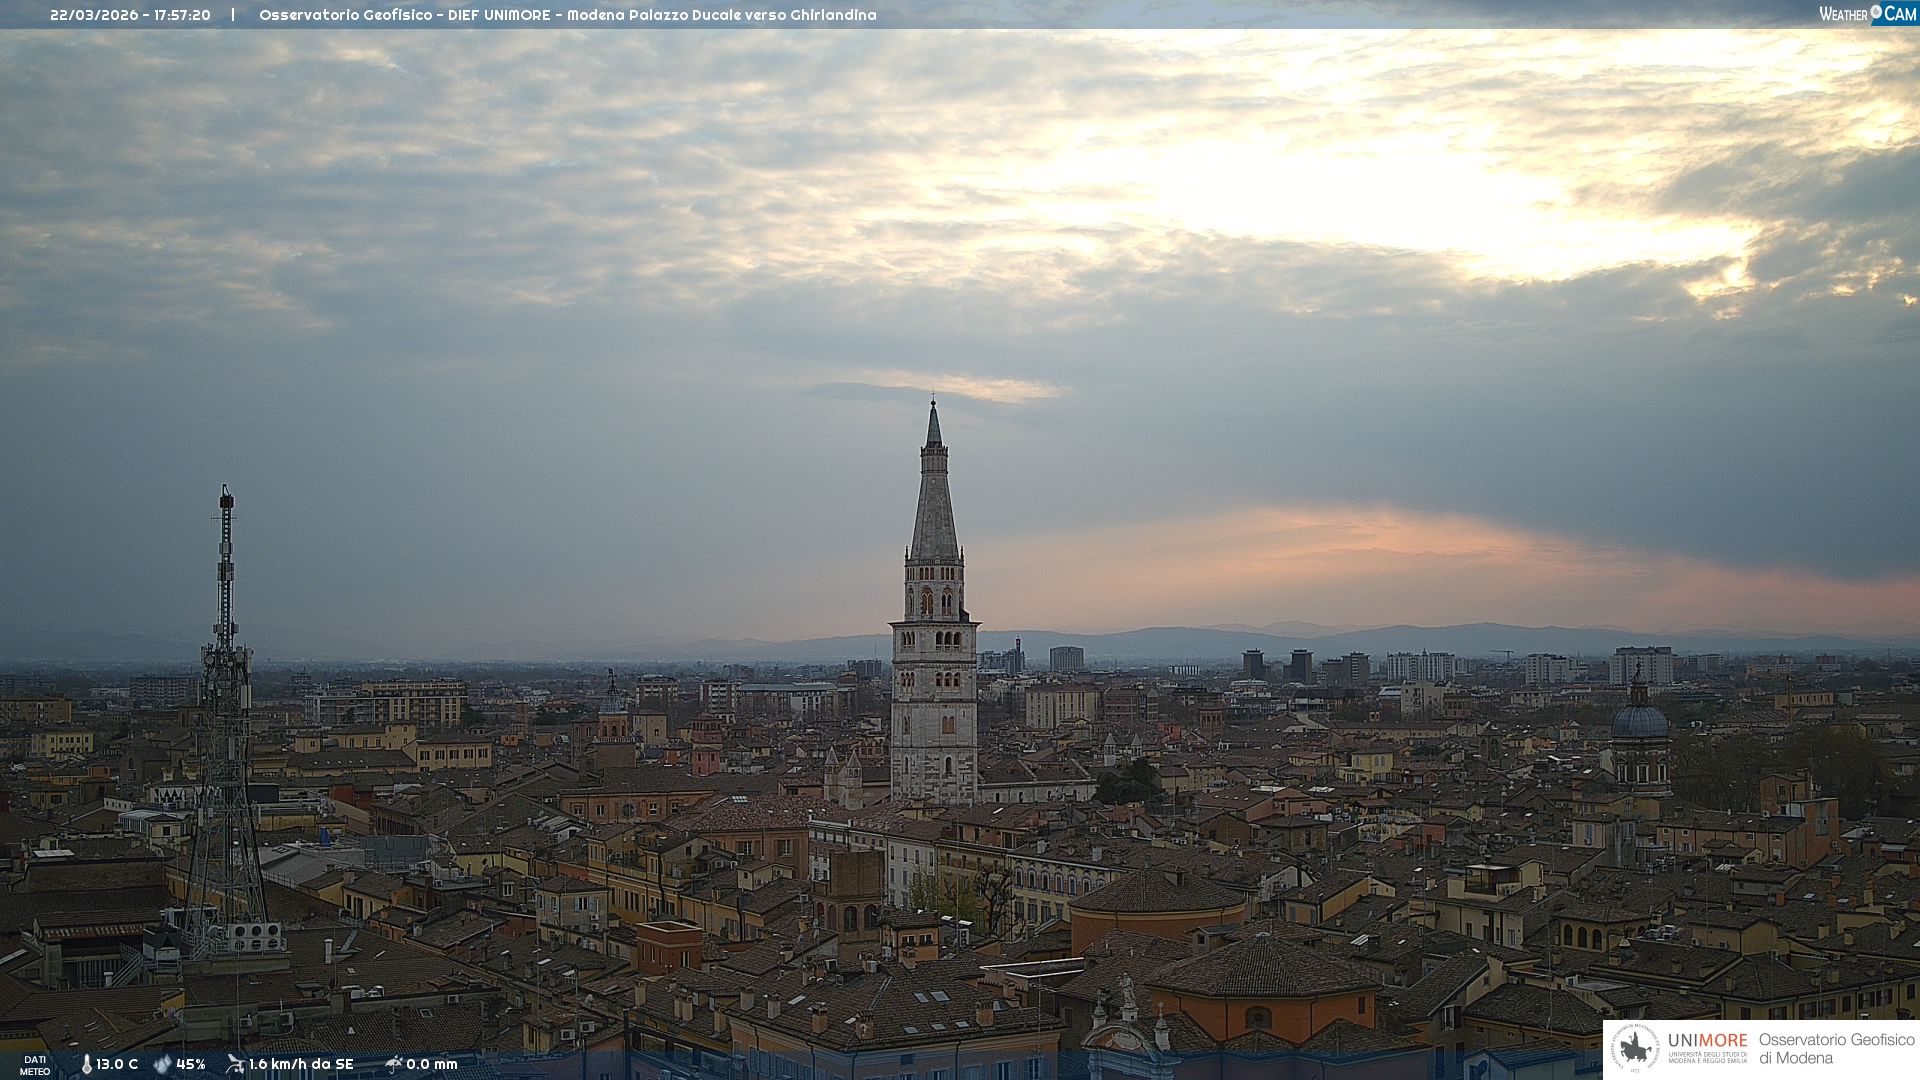Click the 45% humidity reading
The width and height of the screenshot is (1920, 1080).
tap(191, 1065)
